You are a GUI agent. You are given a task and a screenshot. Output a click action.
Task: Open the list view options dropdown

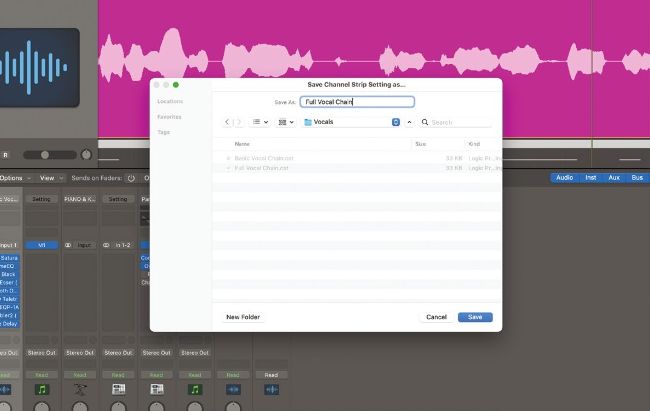pos(259,122)
